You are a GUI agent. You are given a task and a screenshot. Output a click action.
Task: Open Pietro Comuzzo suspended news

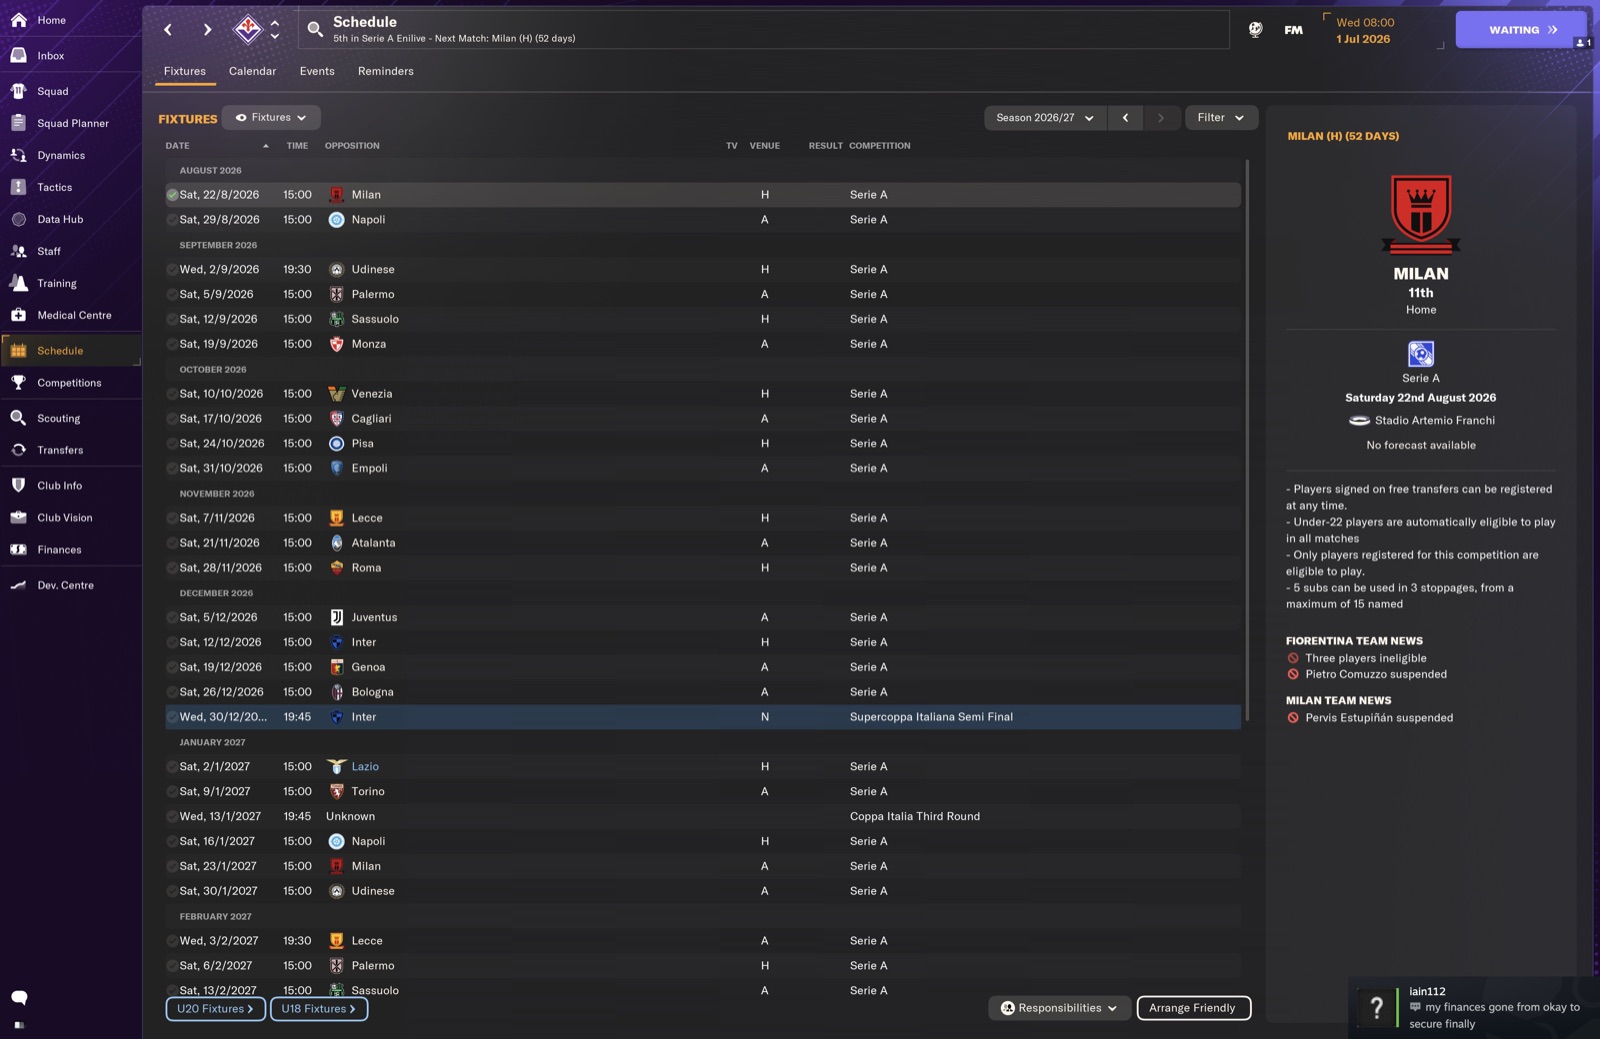coord(1375,675)
